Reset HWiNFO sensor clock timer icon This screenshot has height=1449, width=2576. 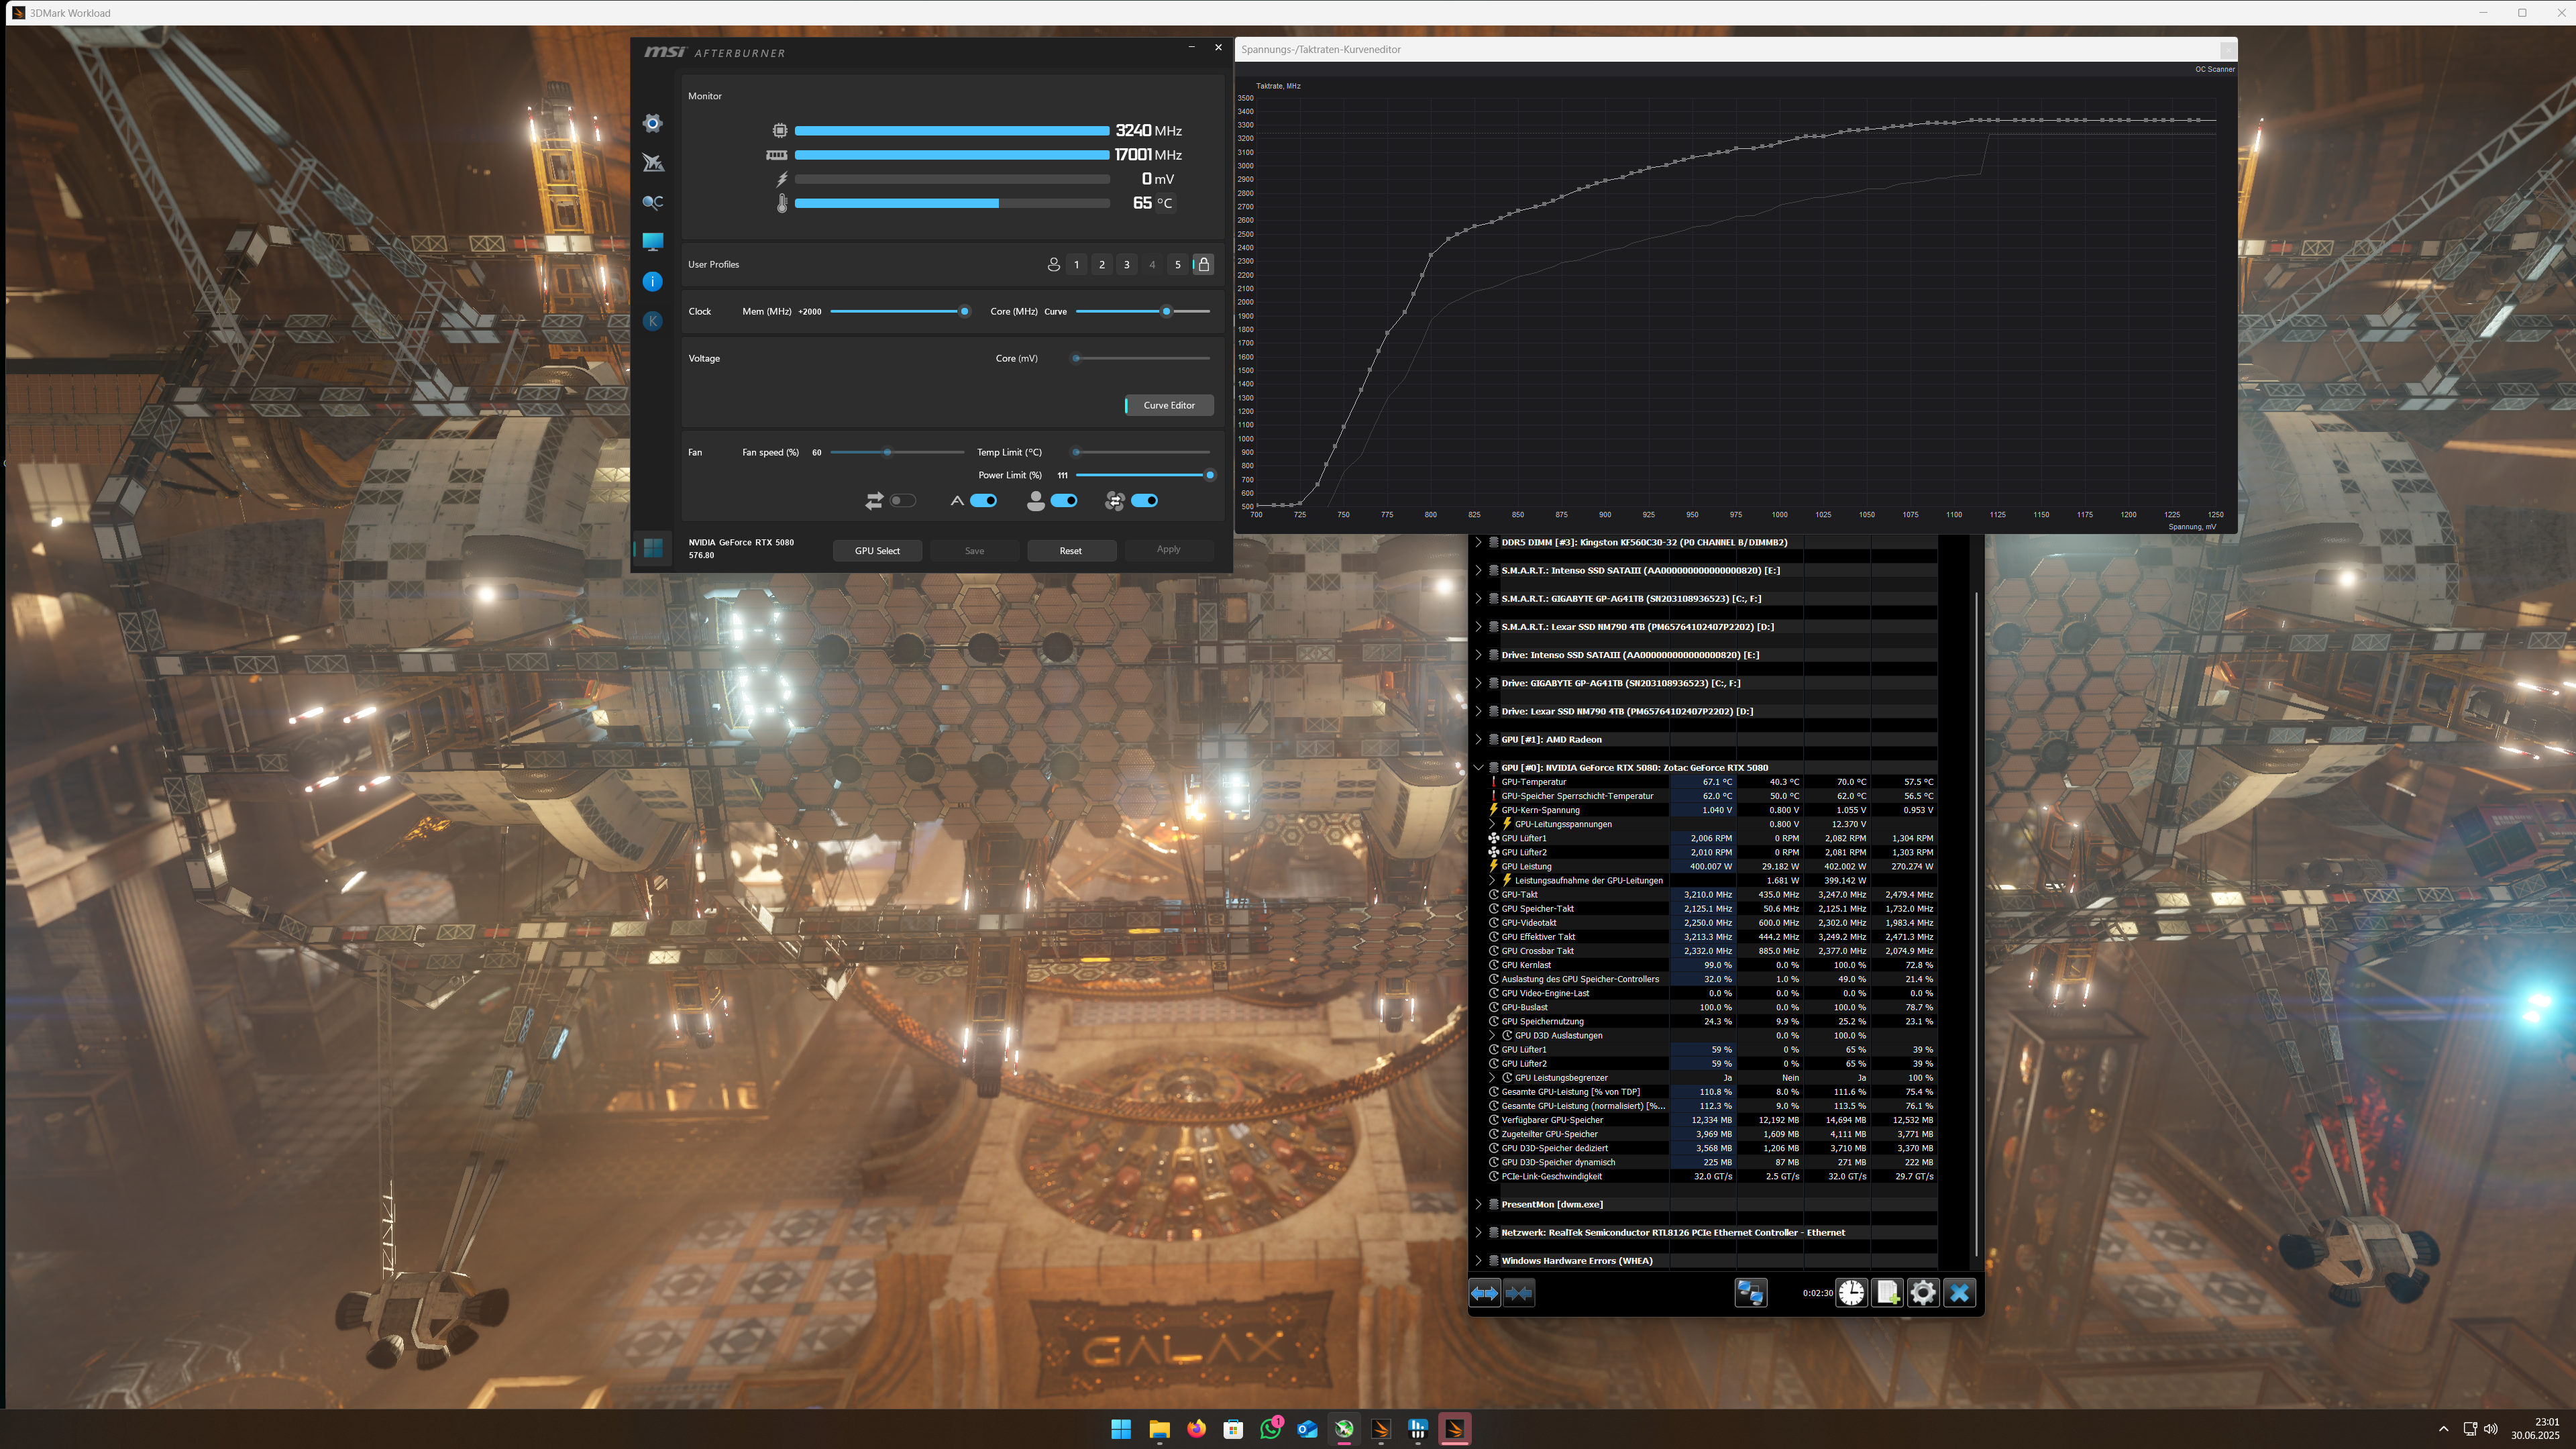point(1851,1293)
